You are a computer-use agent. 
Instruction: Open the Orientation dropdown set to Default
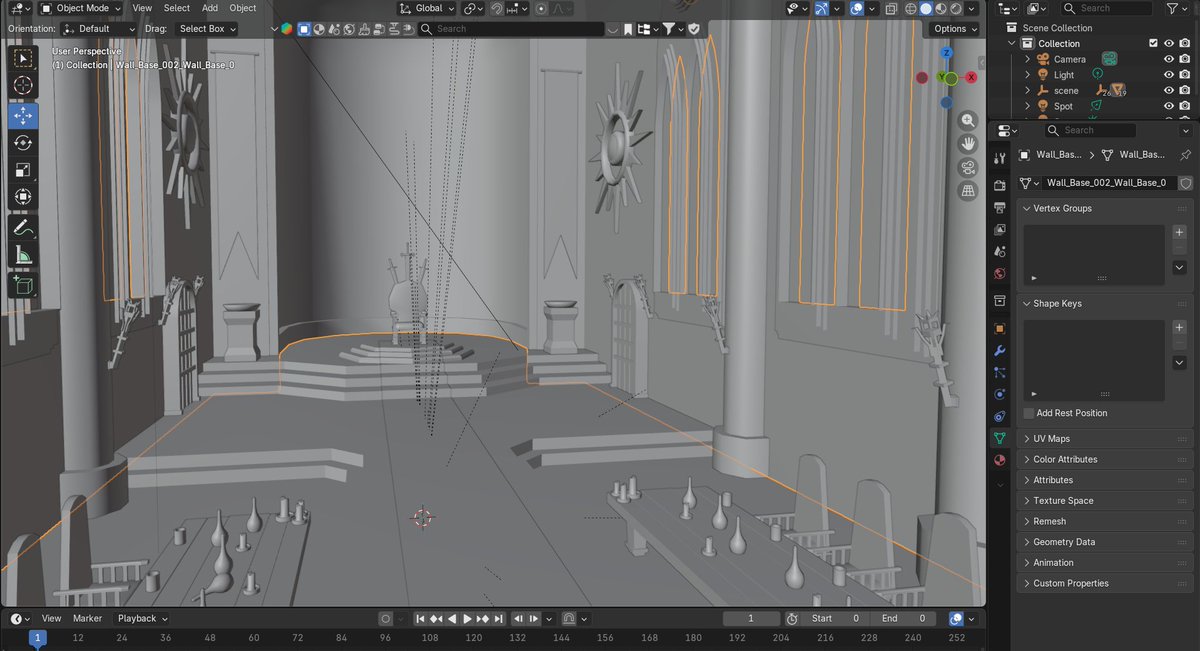pyautogui.click(x=97, y=28)
